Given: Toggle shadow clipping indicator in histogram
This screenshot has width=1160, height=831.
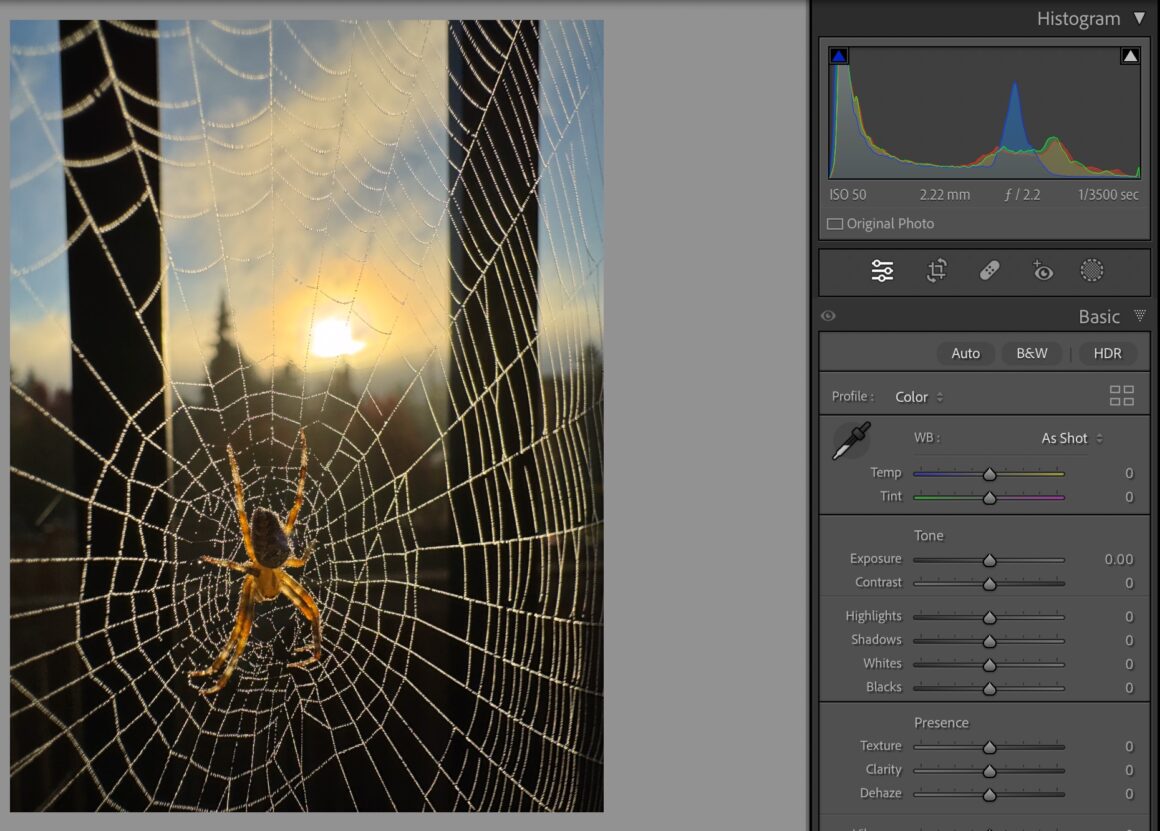Looking at the screenshot, I should 839,56.
